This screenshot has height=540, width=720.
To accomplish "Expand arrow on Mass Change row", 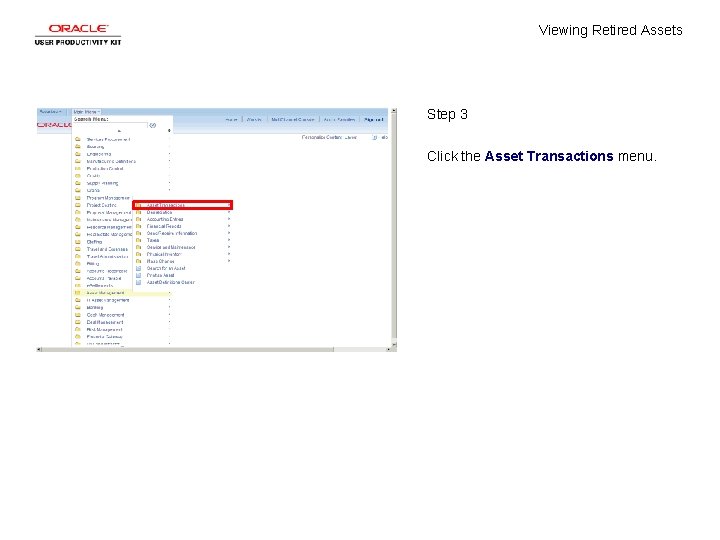I will (x=229, y=261).
